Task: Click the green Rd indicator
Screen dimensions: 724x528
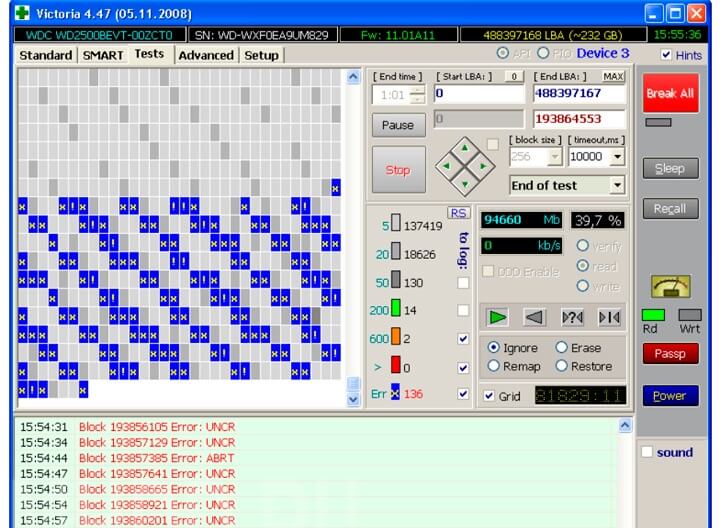Action: pyautogui.click(x=653, y=315)
